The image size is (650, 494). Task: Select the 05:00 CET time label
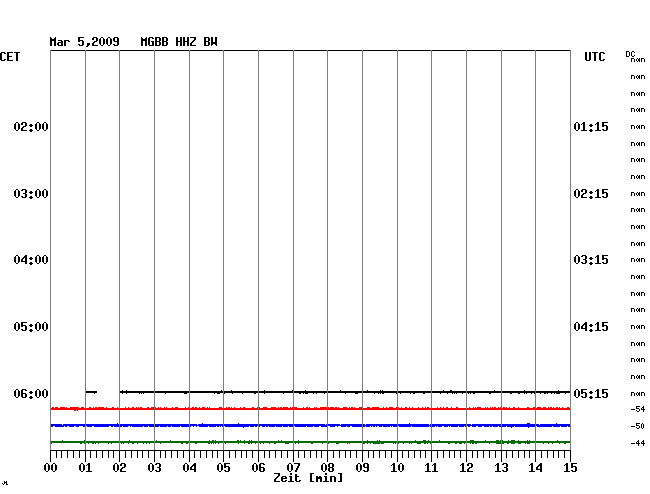tap(31, 327)
